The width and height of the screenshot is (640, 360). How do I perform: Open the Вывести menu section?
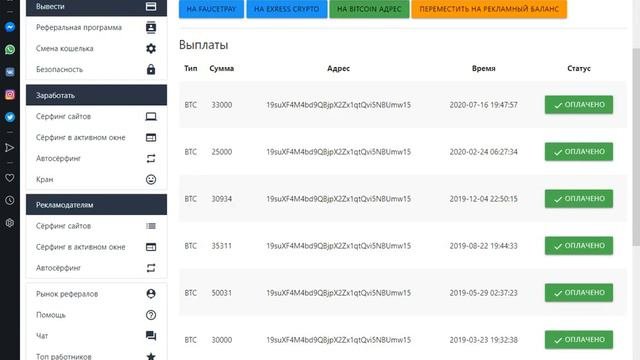coord(96,7)
